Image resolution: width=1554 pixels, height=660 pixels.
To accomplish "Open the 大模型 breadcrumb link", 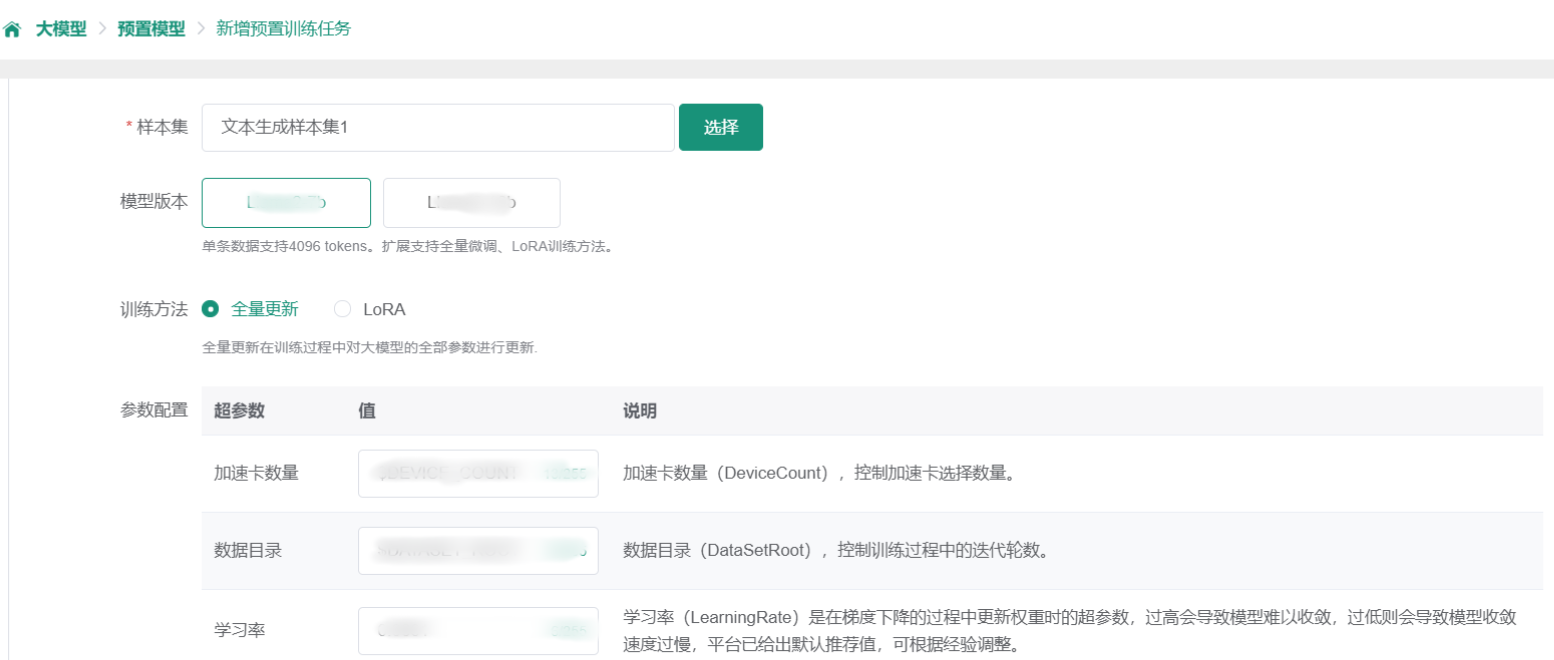I will click(60, 29).
